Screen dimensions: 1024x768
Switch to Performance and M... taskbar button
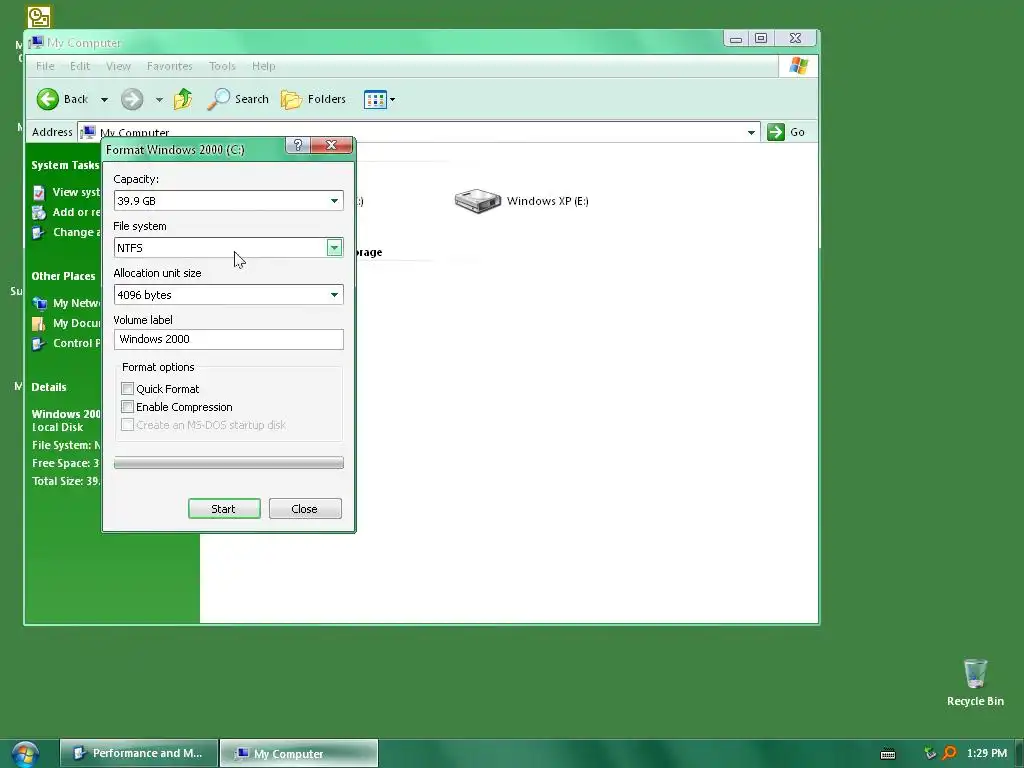138,754
